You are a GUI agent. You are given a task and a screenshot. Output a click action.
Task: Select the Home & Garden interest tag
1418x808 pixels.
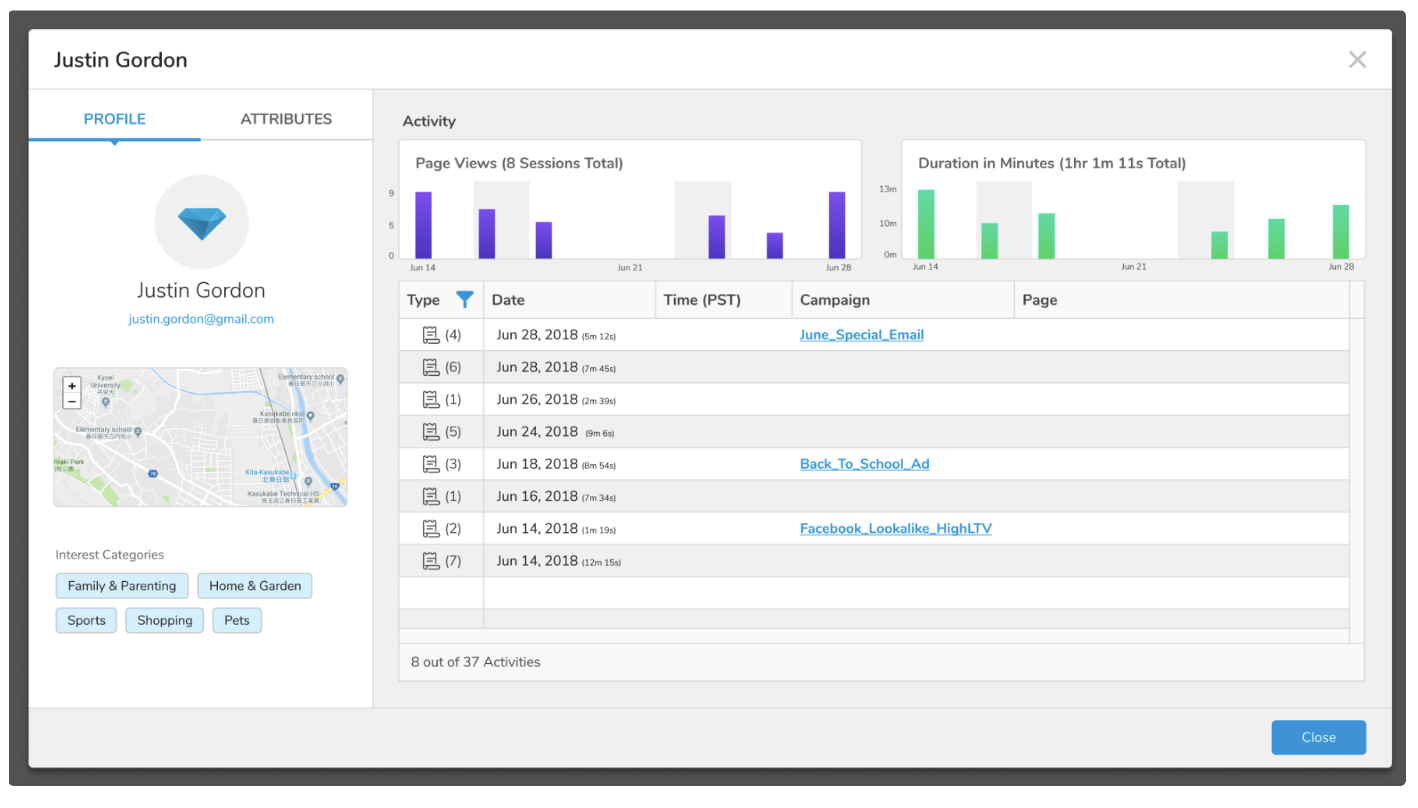coord(255,586)
